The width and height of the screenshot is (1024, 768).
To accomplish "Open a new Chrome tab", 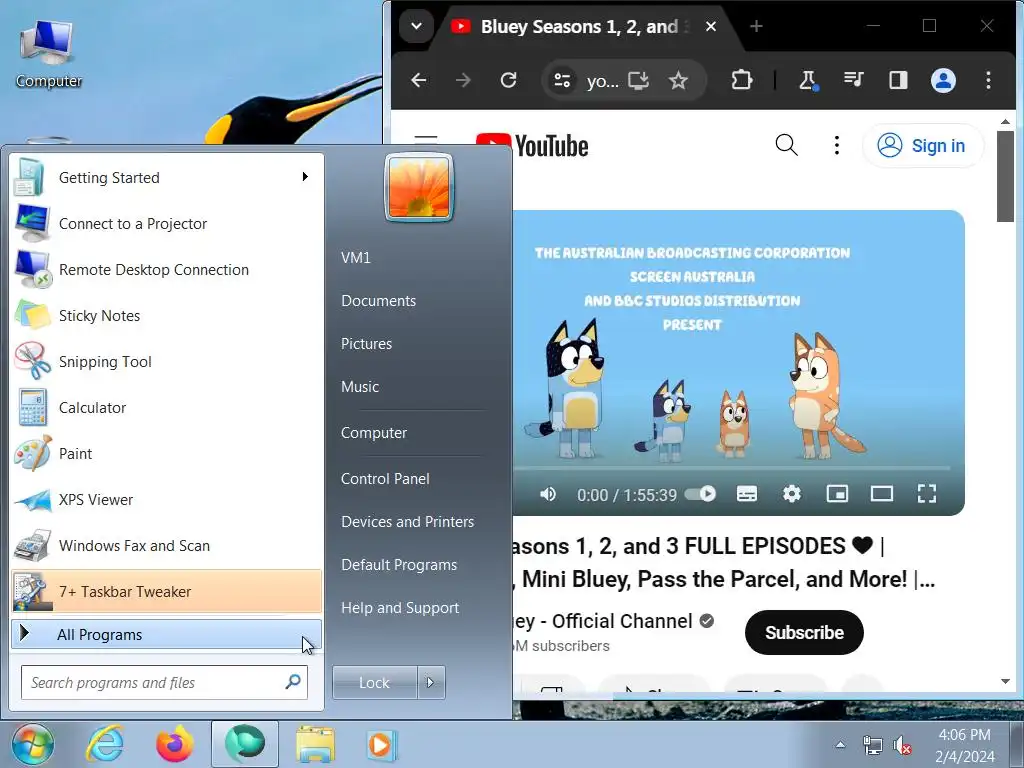I will [756, 26].
